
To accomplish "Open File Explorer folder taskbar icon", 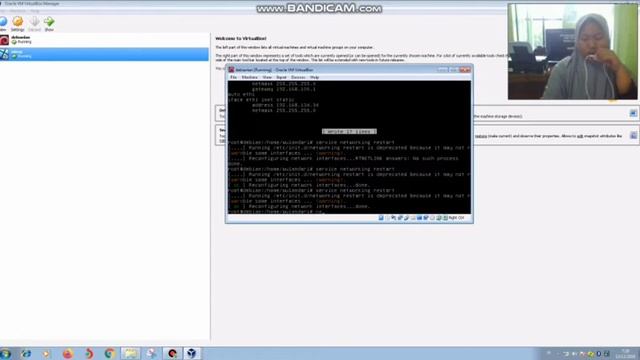I will click(x=130, y=353).
